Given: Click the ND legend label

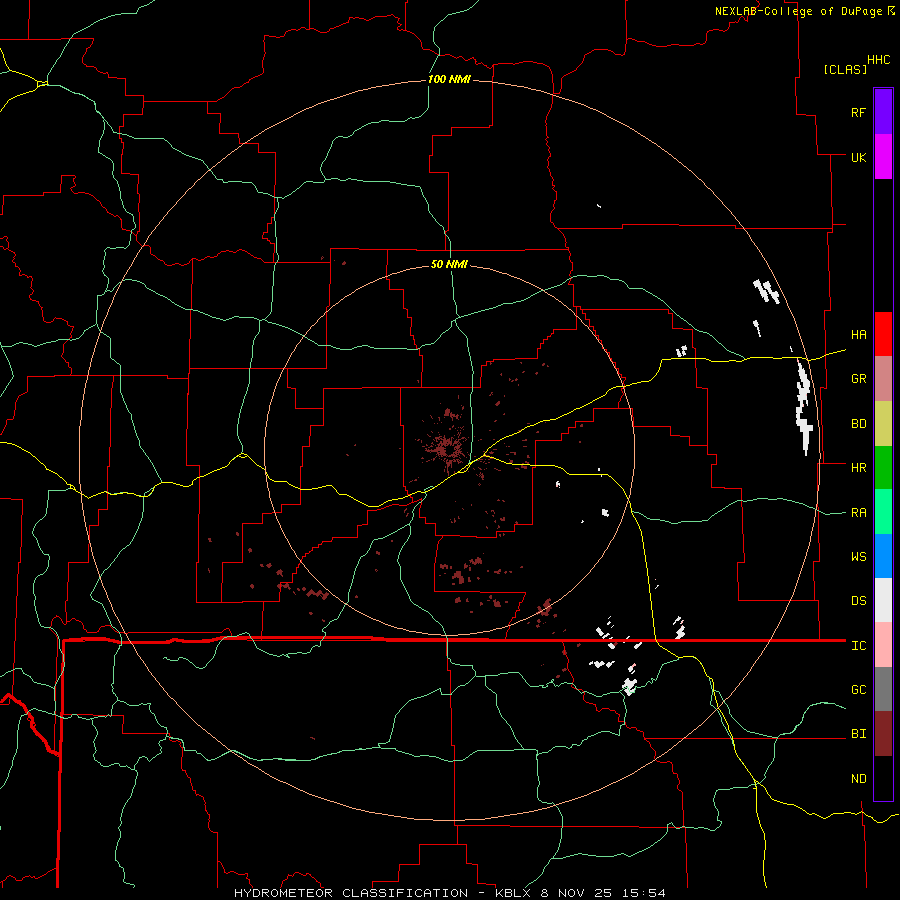Looking at the screenshot, I should click(858, 779).
